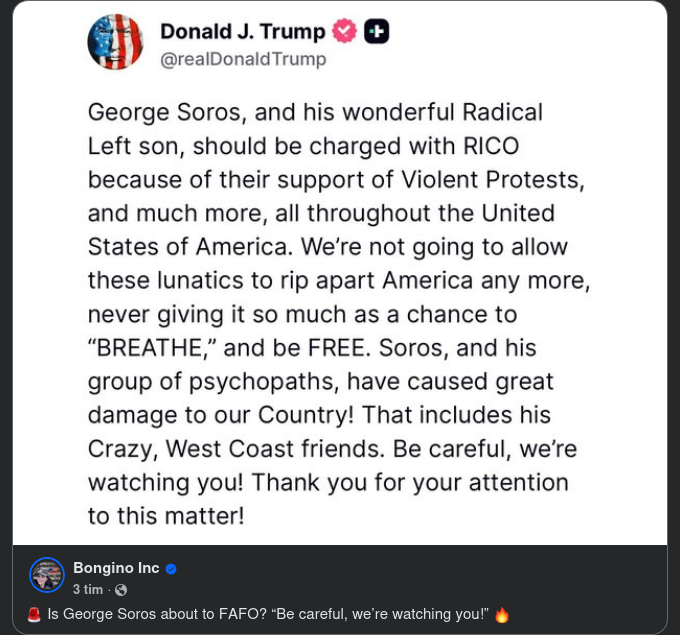Open the Donald J. Trump display name
The height and width of the screenshot is (635, 680).
(x=243, y=32)
